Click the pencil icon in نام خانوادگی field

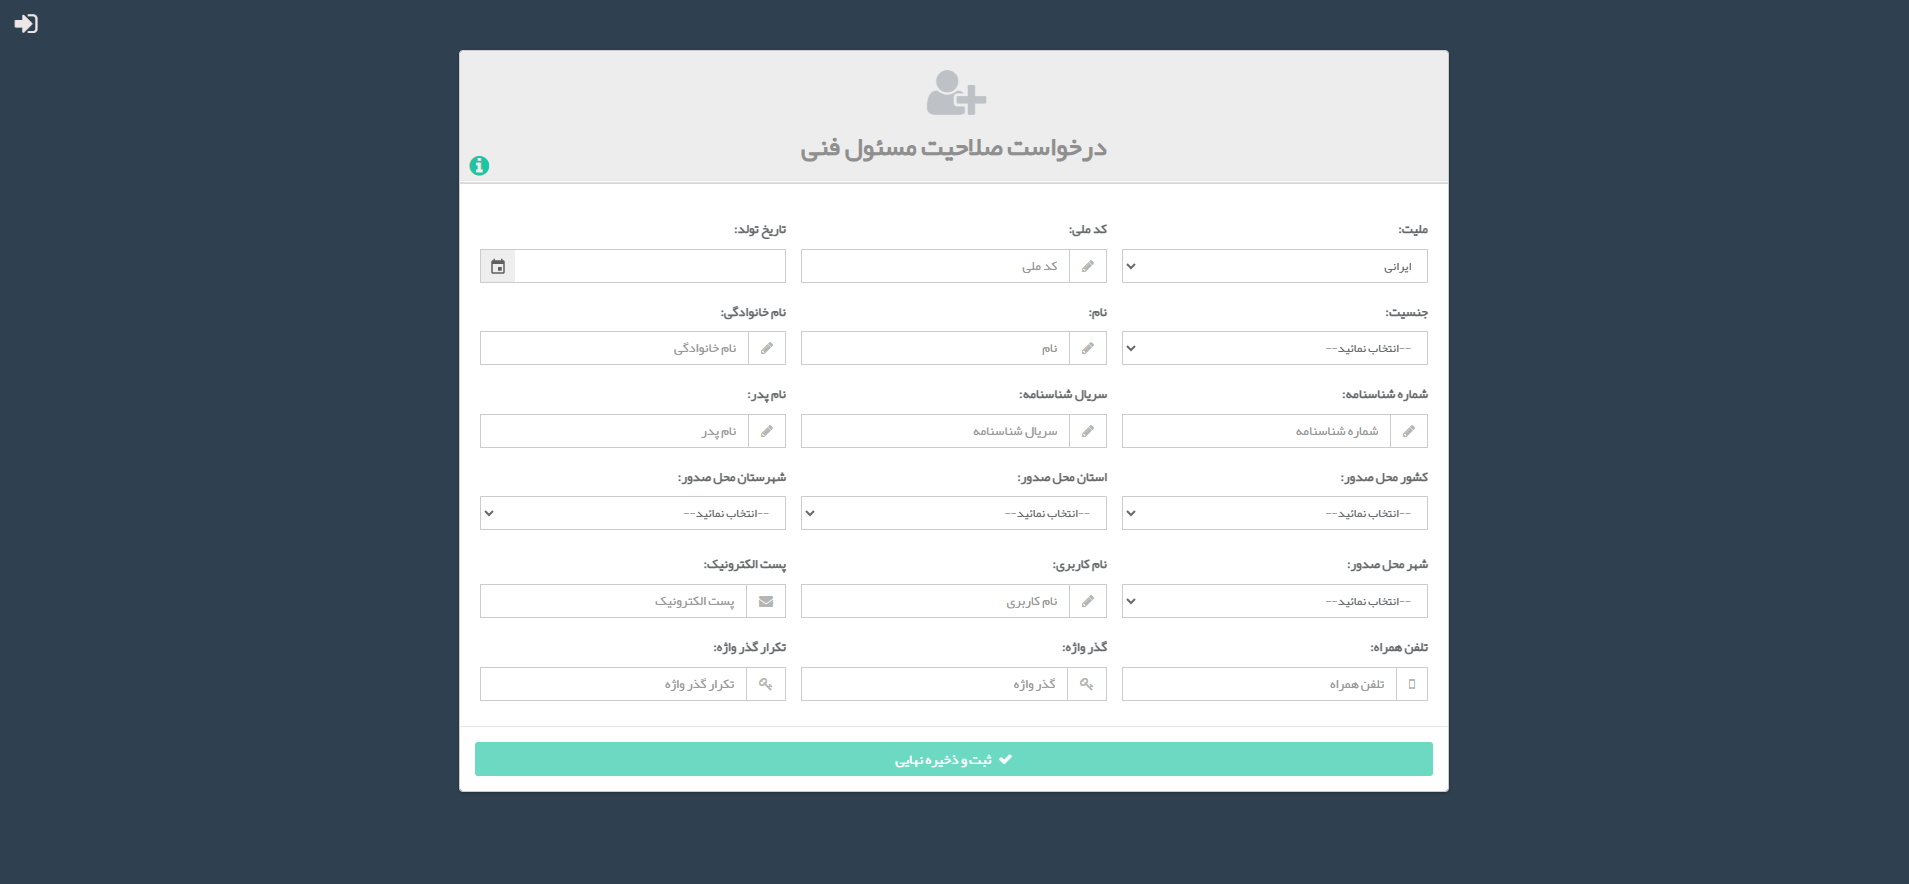coord(767,348)
